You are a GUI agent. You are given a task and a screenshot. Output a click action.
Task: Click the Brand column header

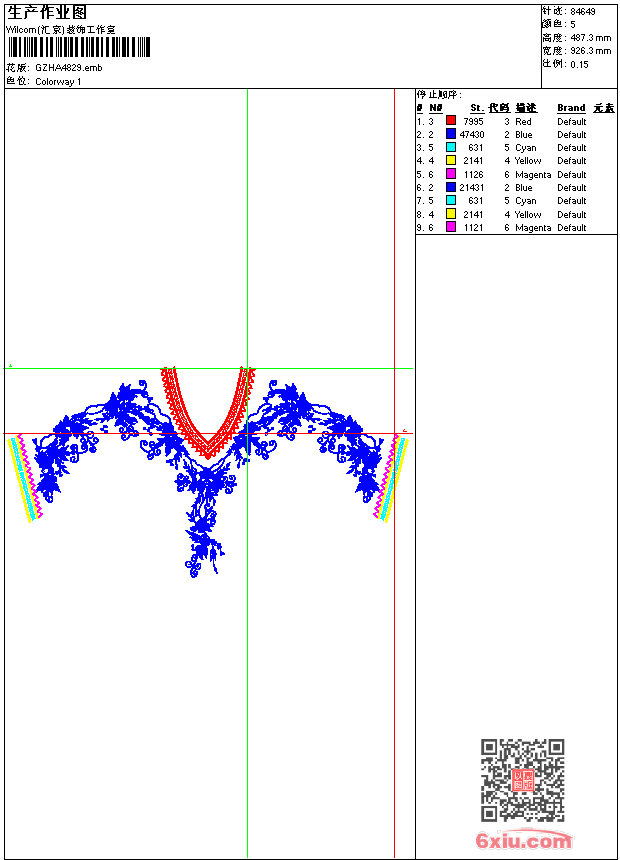pos(571,108)
